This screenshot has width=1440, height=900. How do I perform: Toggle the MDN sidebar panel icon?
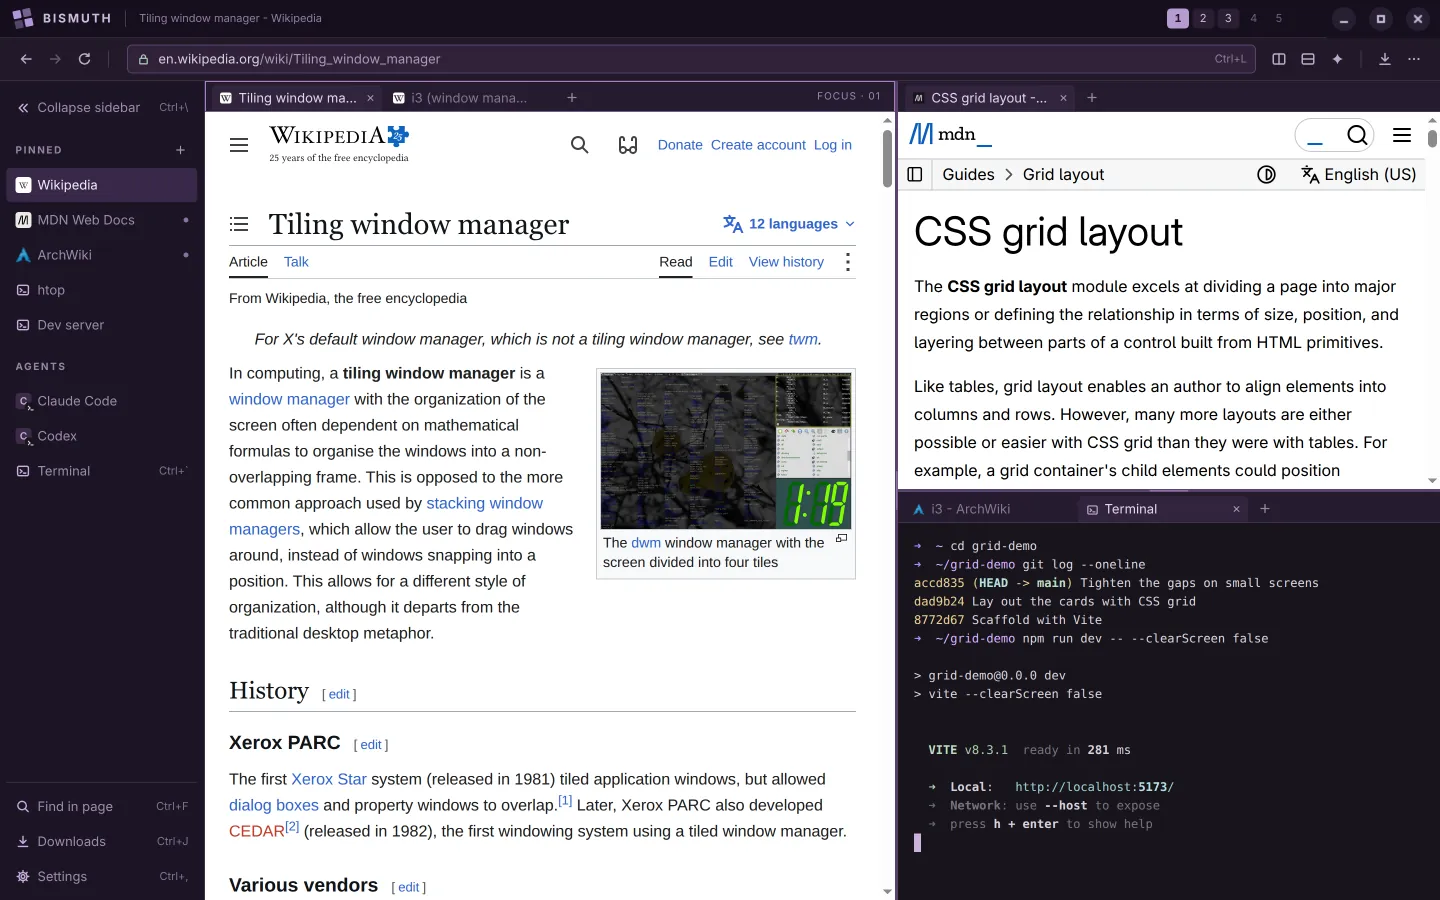pos(915,174)
